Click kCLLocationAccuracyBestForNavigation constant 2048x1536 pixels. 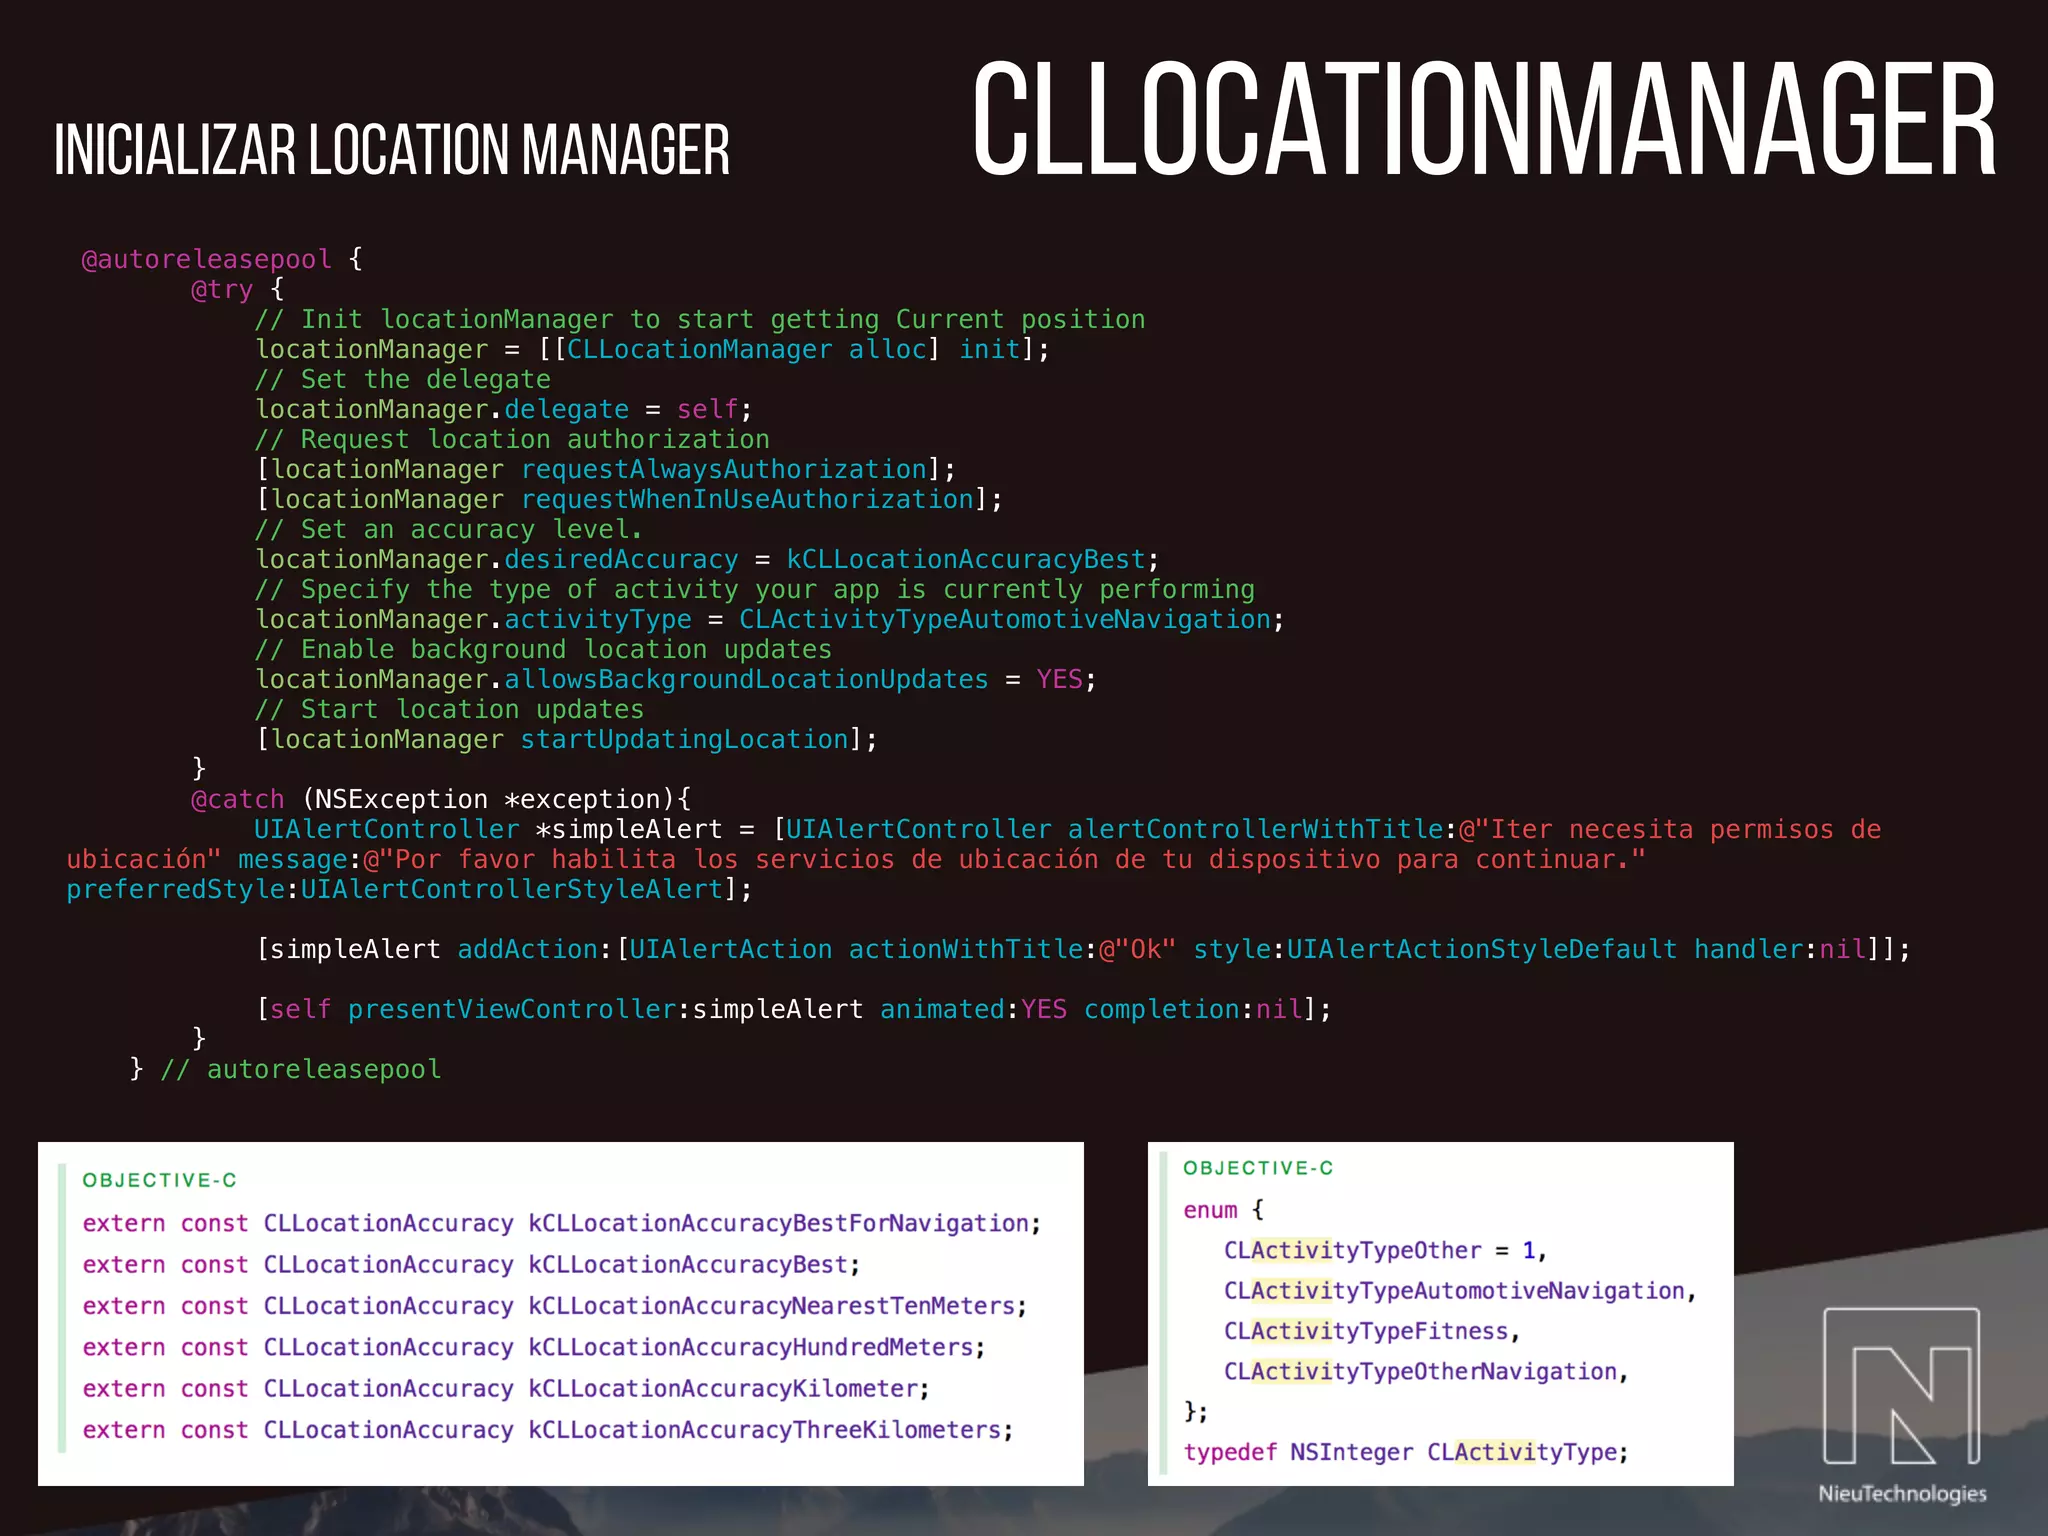(779, 1223)
